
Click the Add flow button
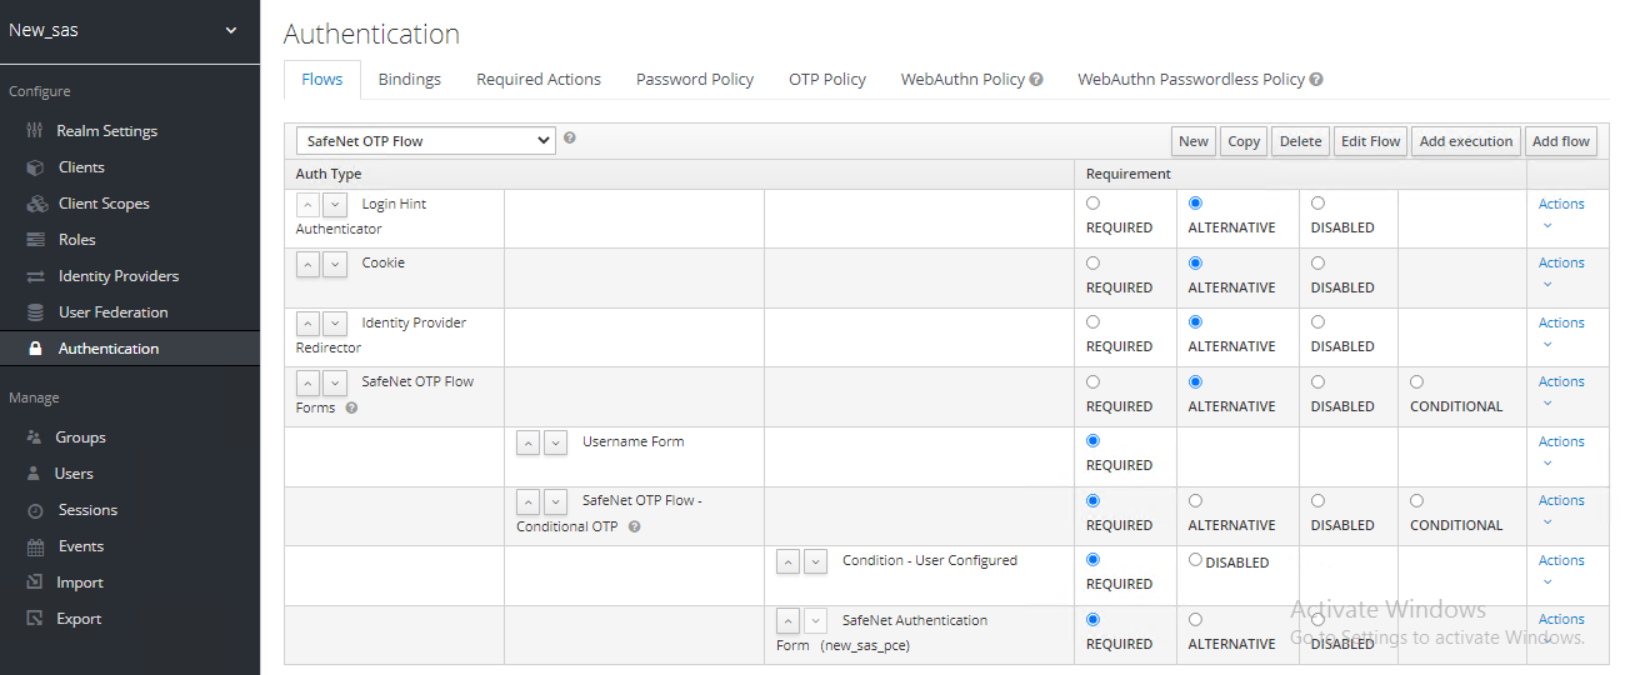tap(1560, 141)
